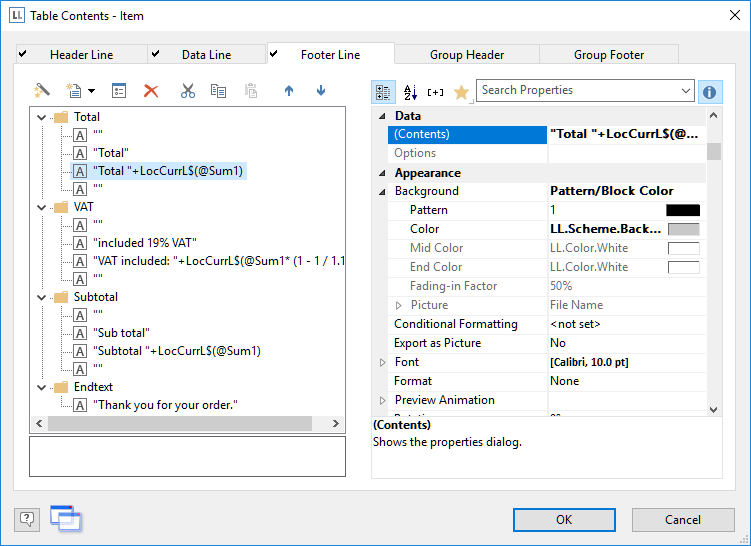Open dropdown next to append line icon
751x546 pixels.
click(91, 91)
